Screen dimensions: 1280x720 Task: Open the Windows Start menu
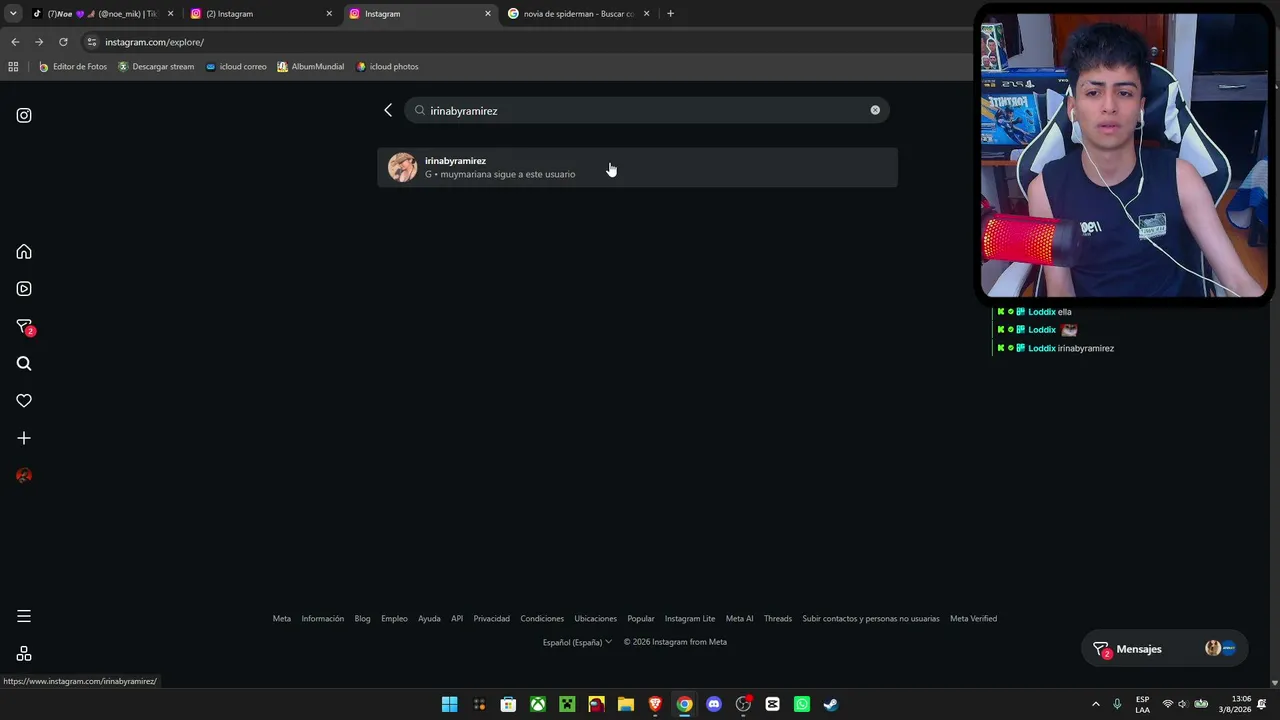[450, 704]
